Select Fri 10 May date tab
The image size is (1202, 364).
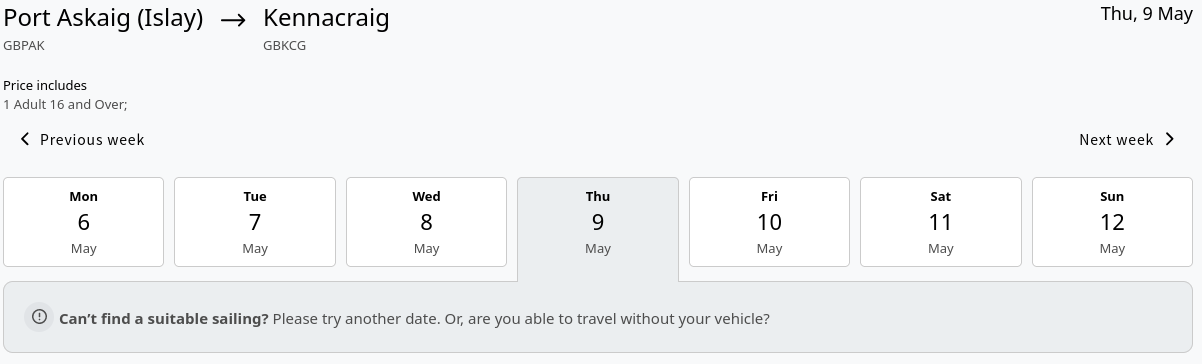769,222
